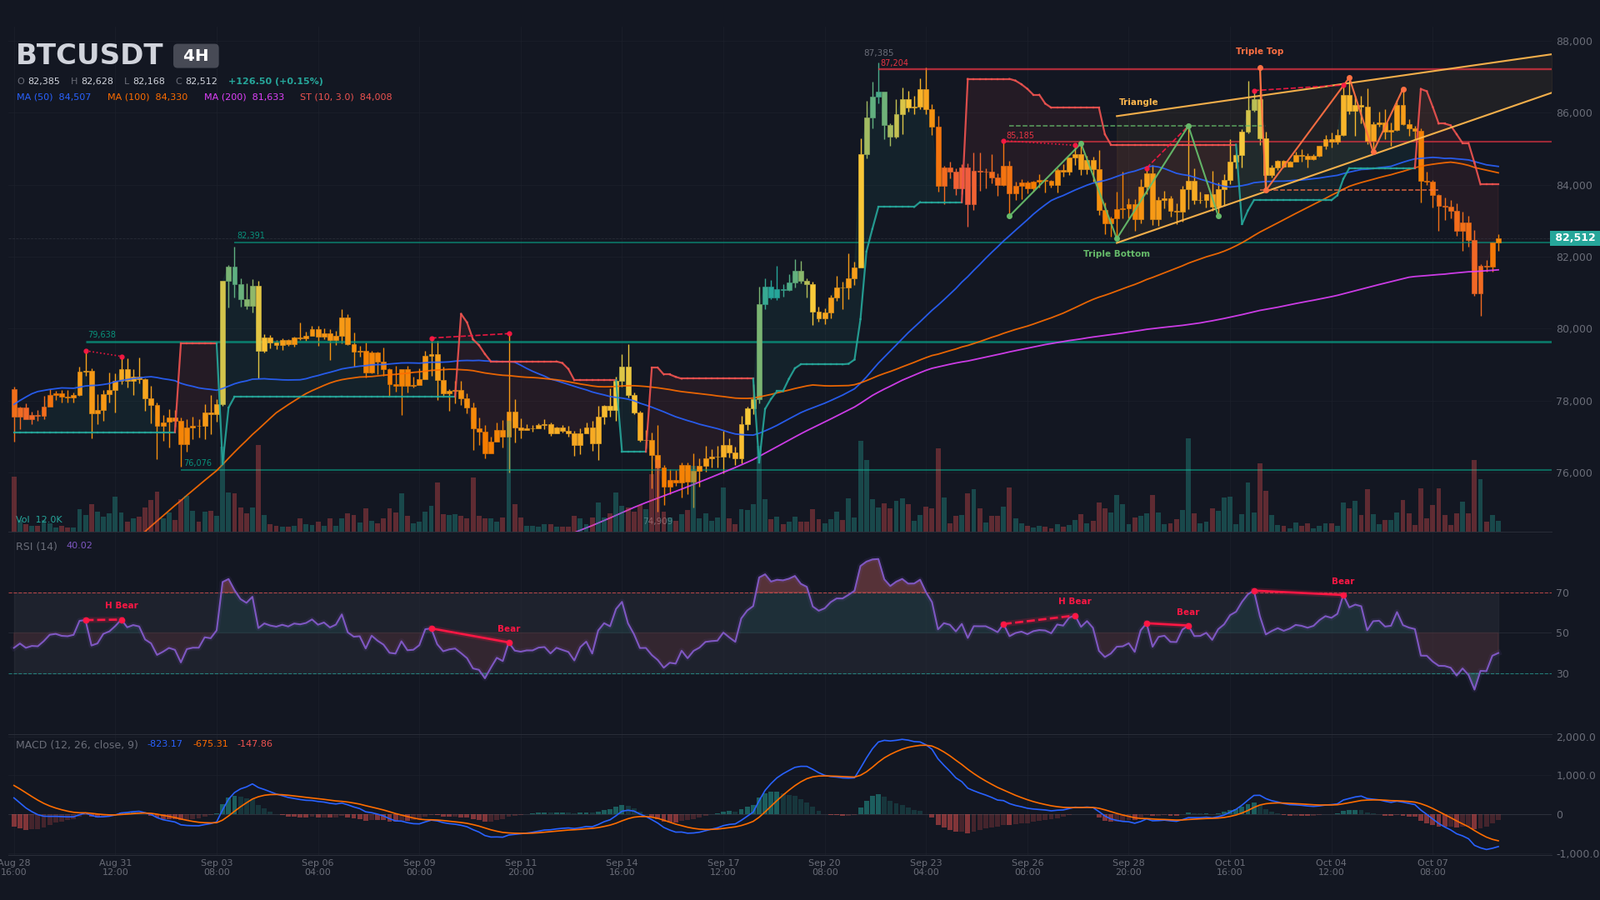
Task: Click the +126.50 (+0.15%) change readout
Action: coord(275,81)
